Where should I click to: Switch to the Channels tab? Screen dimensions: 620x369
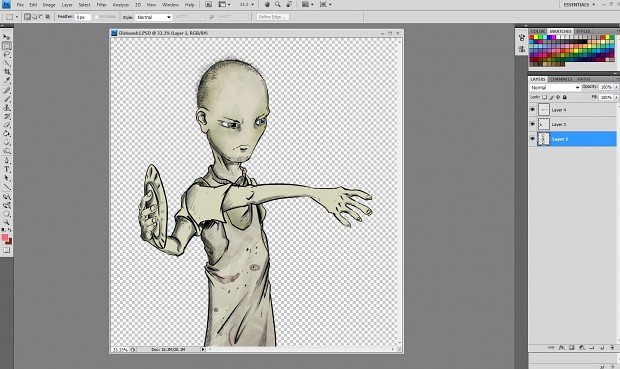pos(561,79)
